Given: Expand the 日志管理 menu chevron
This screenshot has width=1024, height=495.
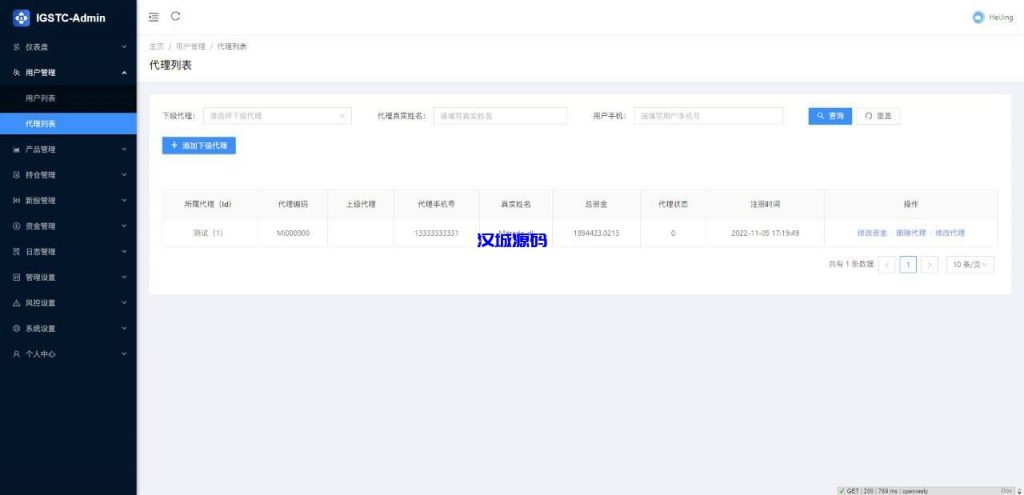Looking at the screenshot, I should (124, 252).
